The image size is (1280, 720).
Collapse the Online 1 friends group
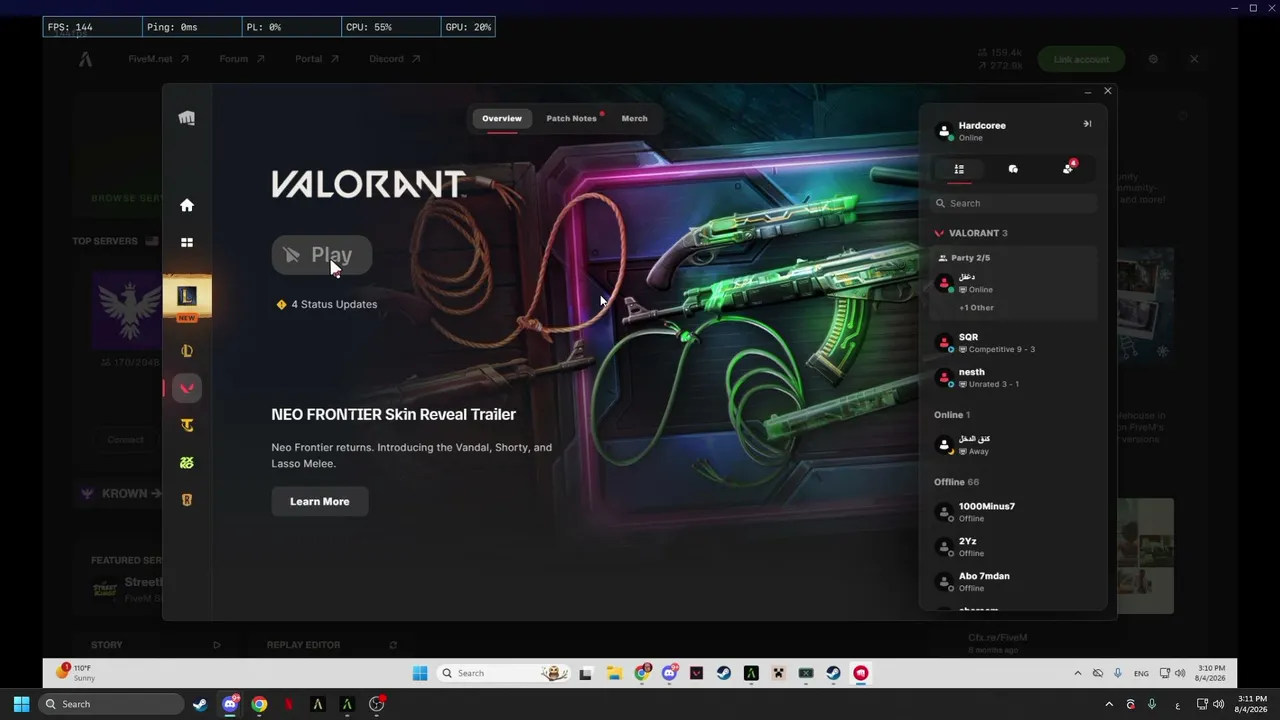[952, 414]
